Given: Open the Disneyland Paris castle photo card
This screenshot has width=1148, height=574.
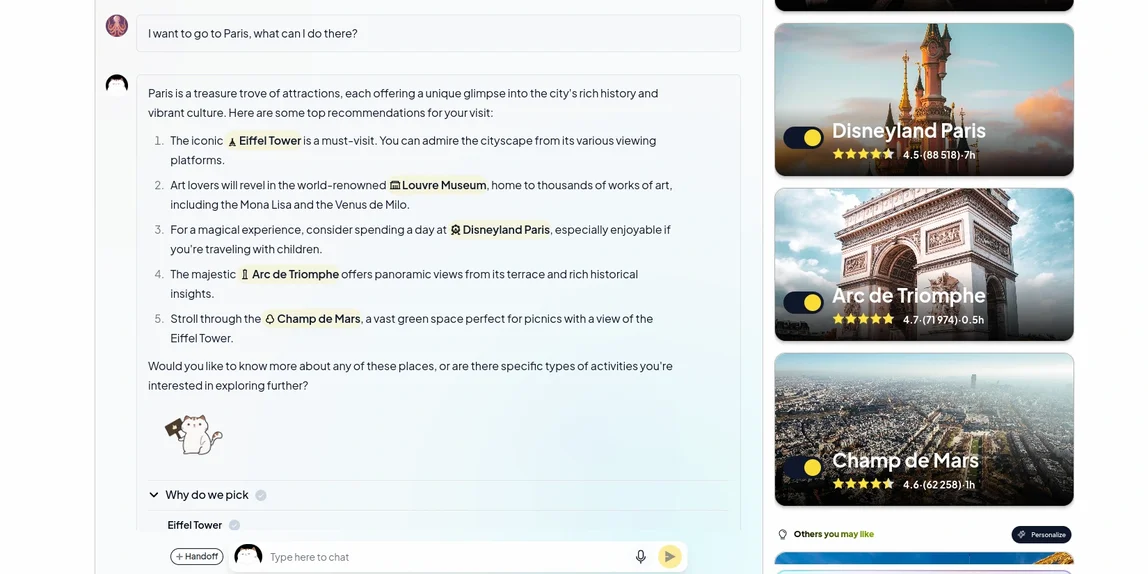Looking at the screenshot, I should [x=924, y=100].
